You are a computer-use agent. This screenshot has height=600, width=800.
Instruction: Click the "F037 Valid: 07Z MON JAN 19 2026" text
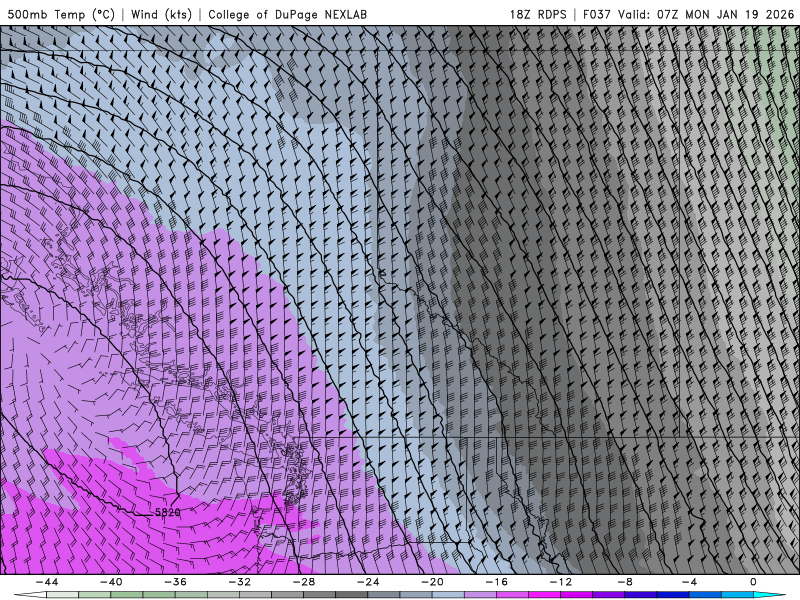(688, 14)
